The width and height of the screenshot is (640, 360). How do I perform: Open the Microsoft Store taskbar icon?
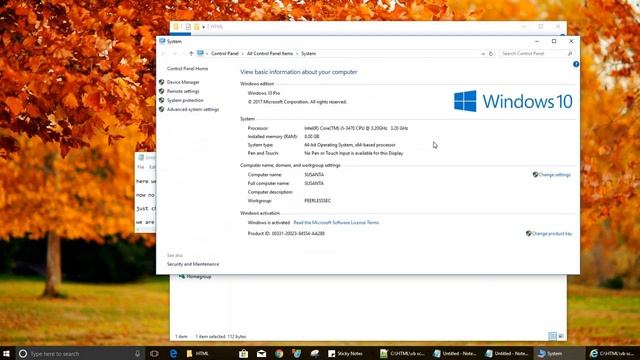coord(243,353)
